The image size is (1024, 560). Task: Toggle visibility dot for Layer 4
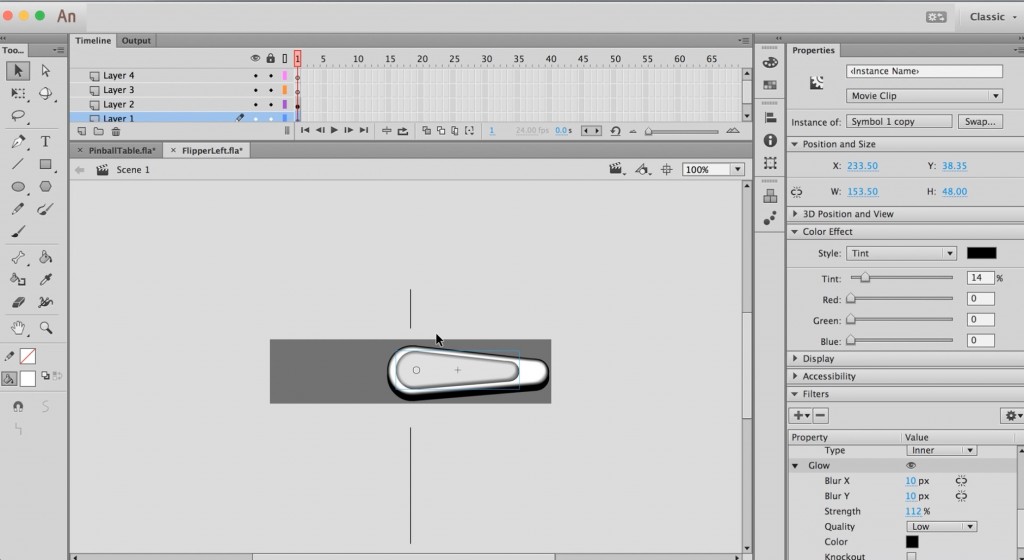point(255,76)
